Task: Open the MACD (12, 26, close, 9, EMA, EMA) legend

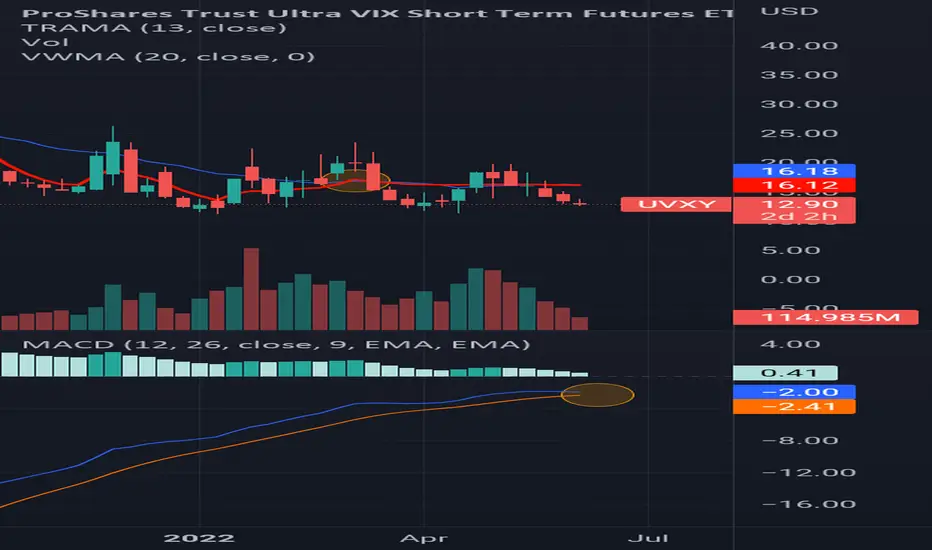Action: coord(276,345)
